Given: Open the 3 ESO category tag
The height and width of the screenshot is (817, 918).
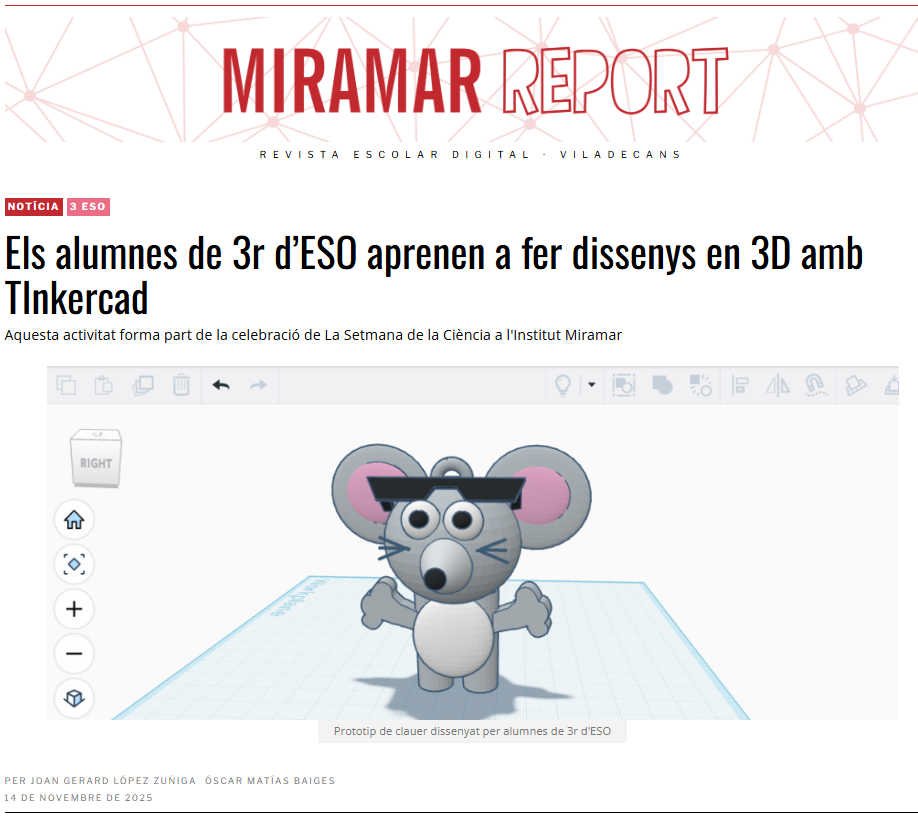Looking at the screenshot, I should (88, 207).
